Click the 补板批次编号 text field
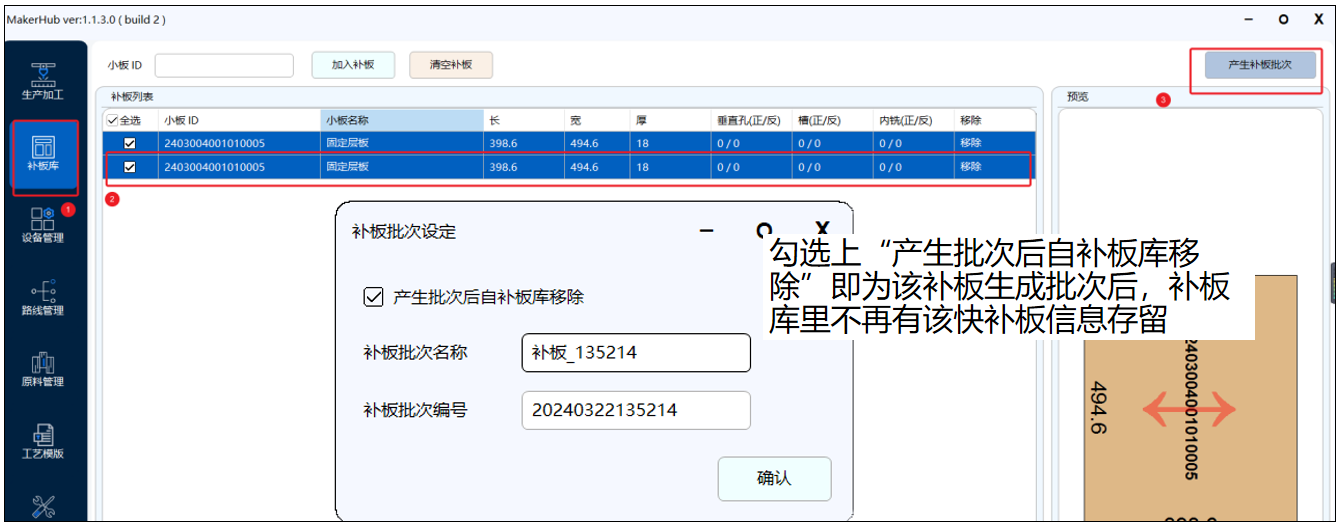This screenshot has height=525, width=1339. pyautogui.click(x=635, y=410)
